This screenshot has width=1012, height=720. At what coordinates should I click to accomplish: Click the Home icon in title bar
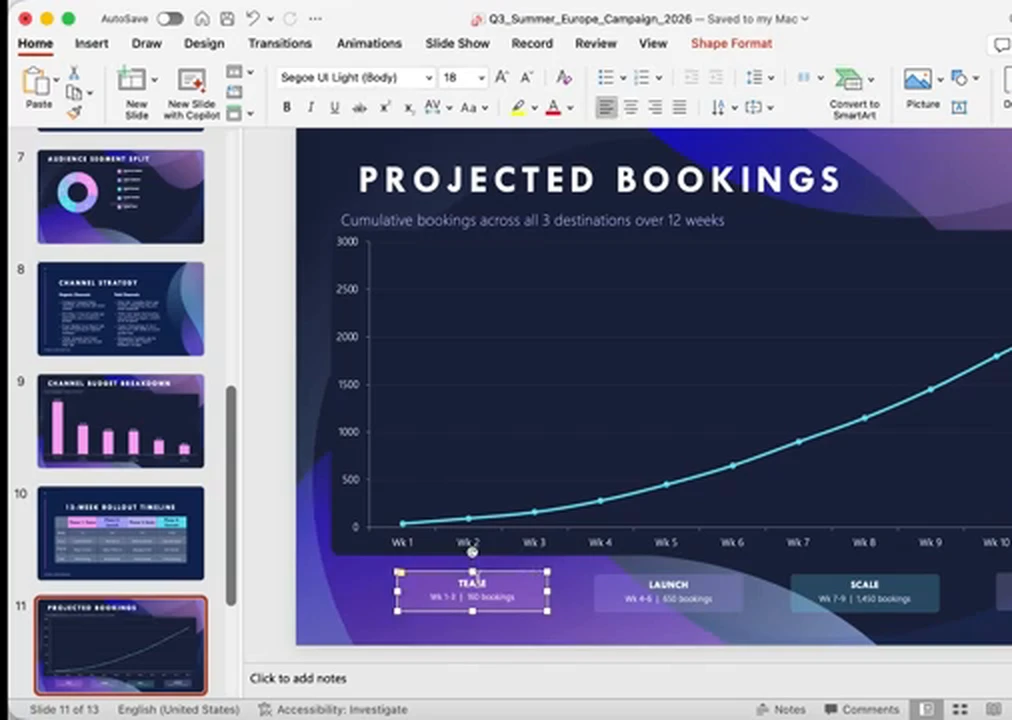coord(202,19)
